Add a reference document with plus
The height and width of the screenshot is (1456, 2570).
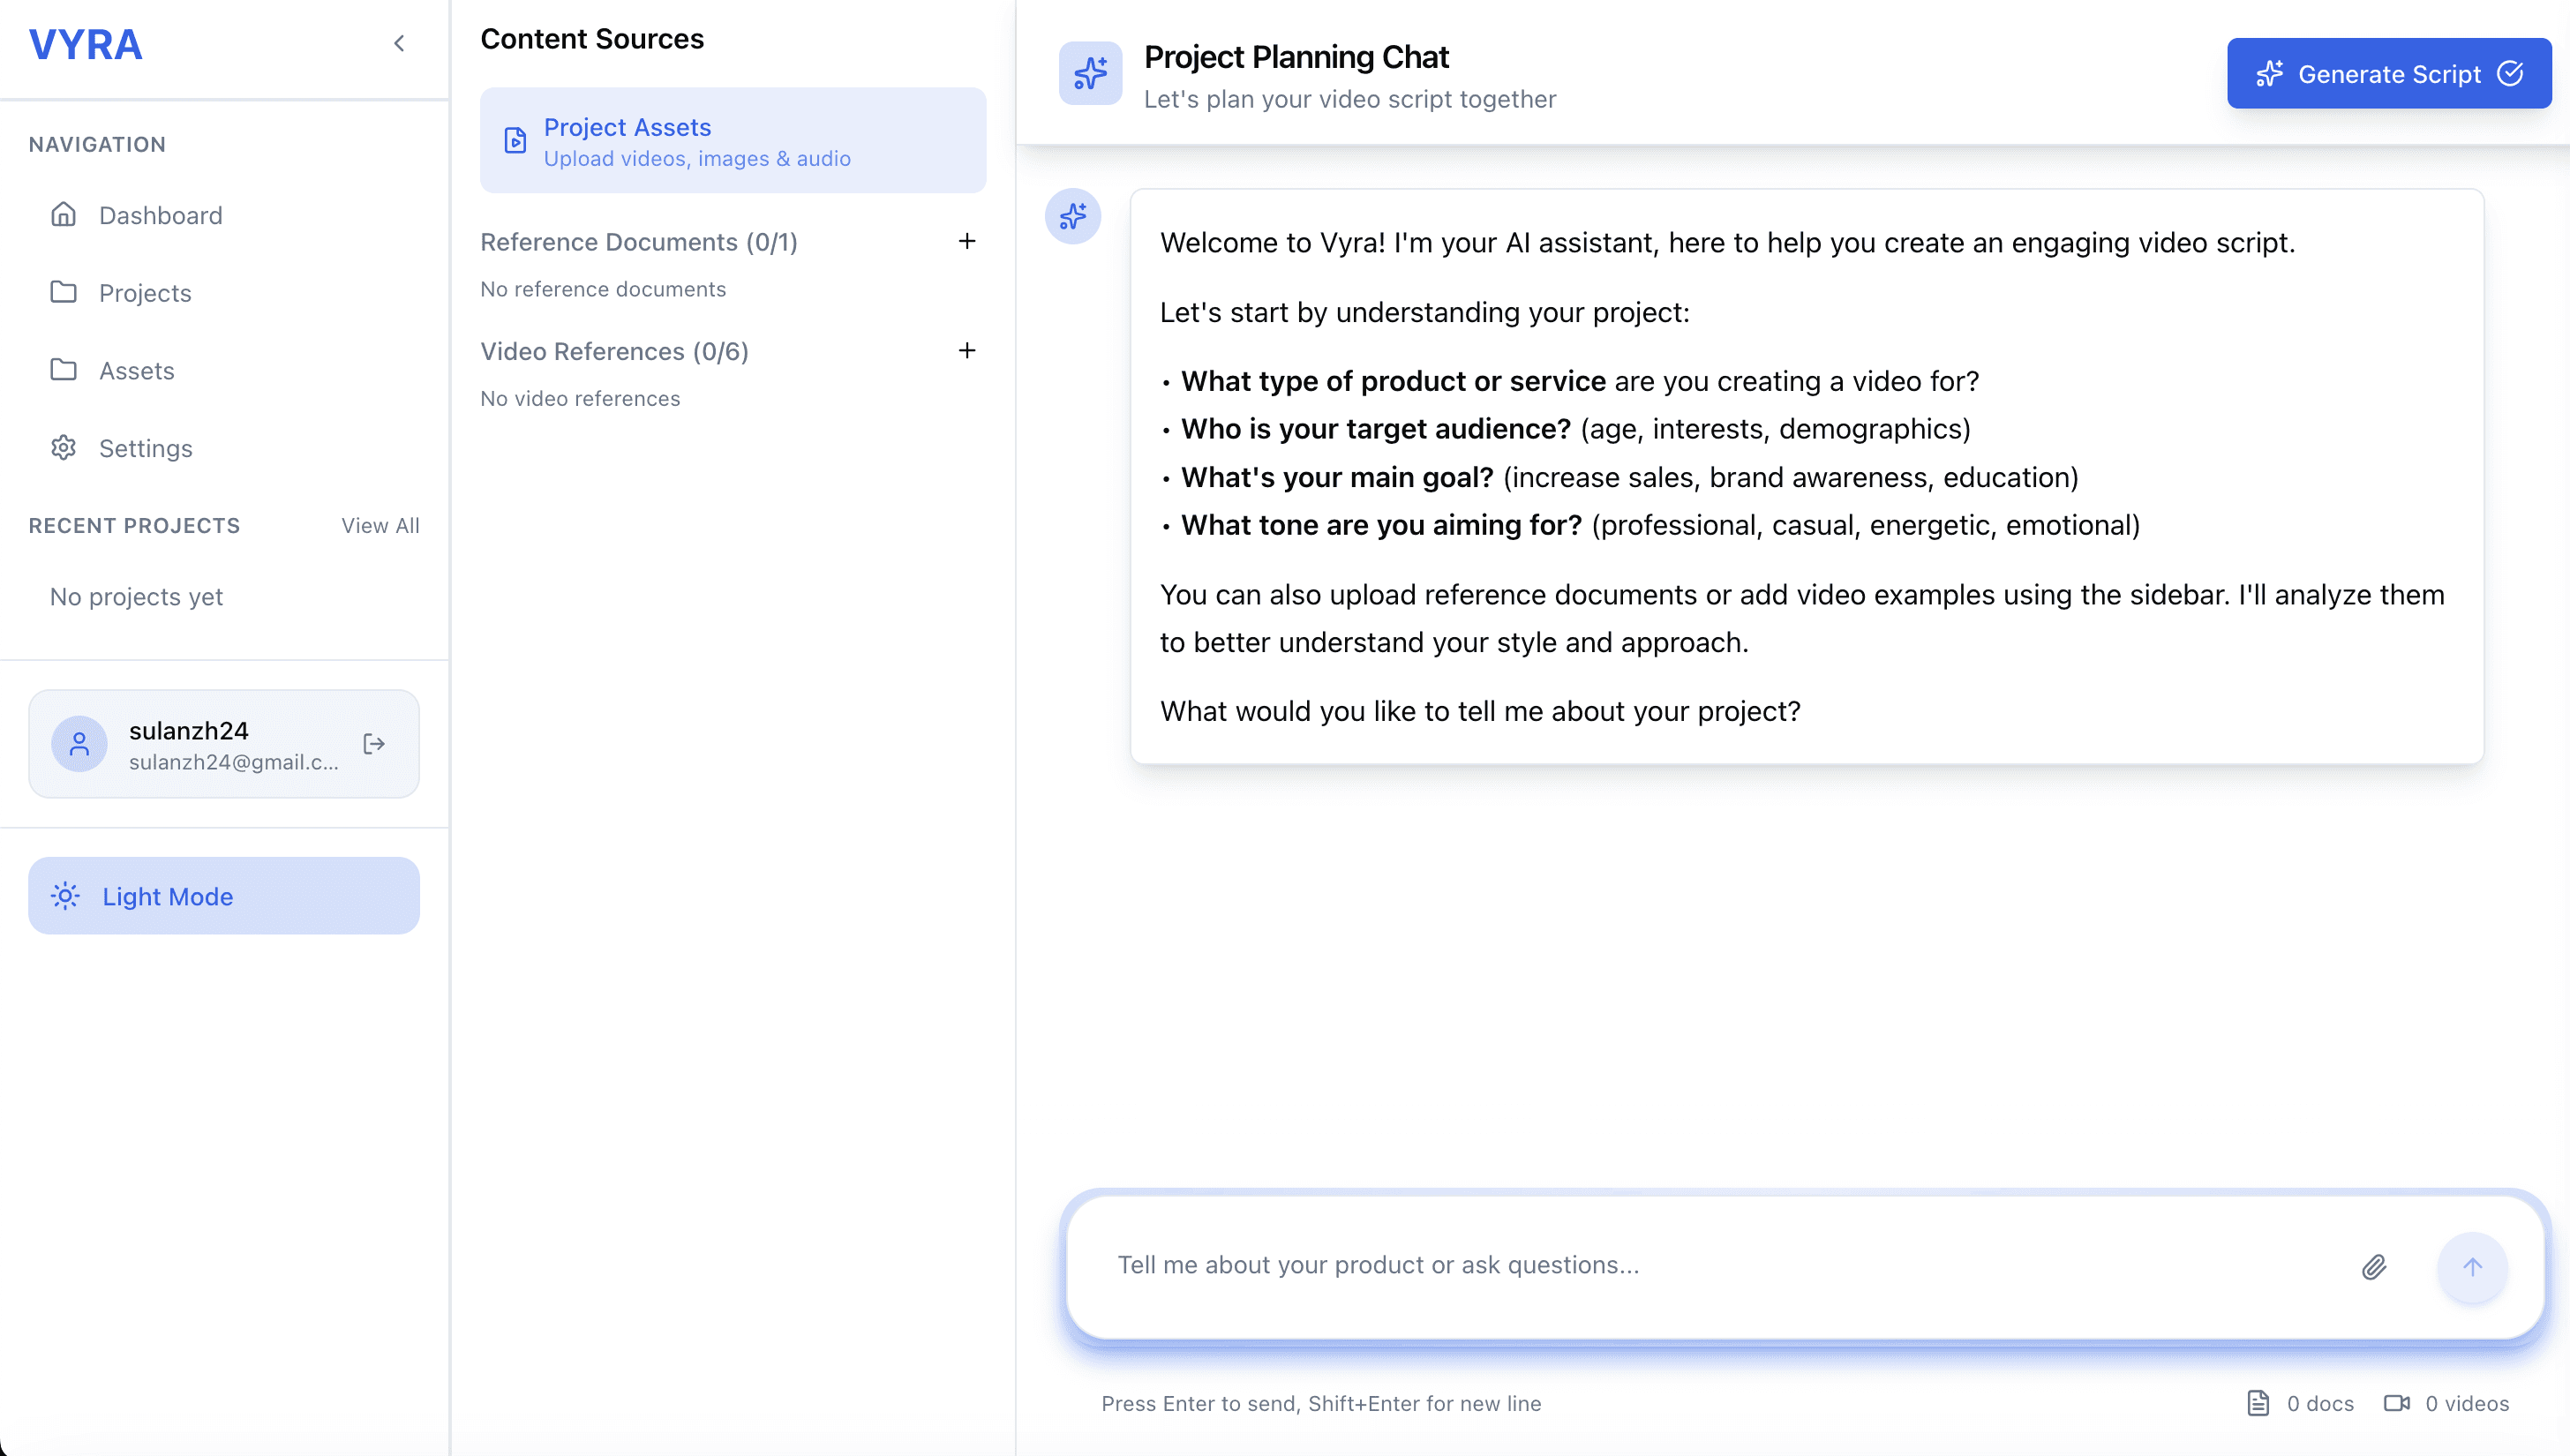[967, 241]
